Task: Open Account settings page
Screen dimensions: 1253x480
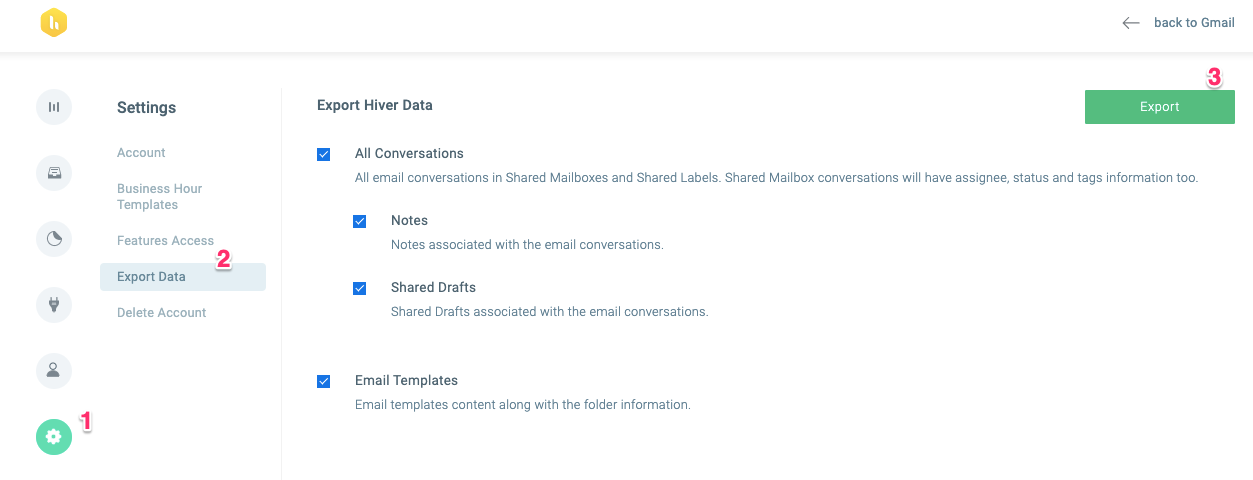Action: pos(141,153)
